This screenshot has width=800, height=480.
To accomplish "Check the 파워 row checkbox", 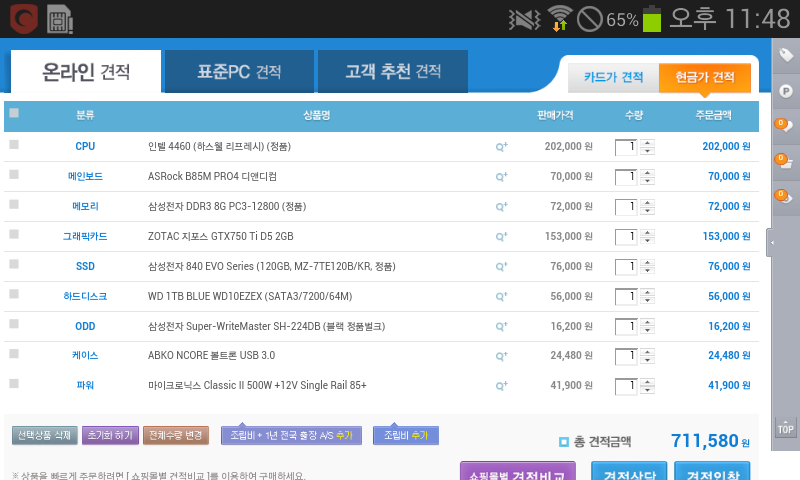I will 14,384.
